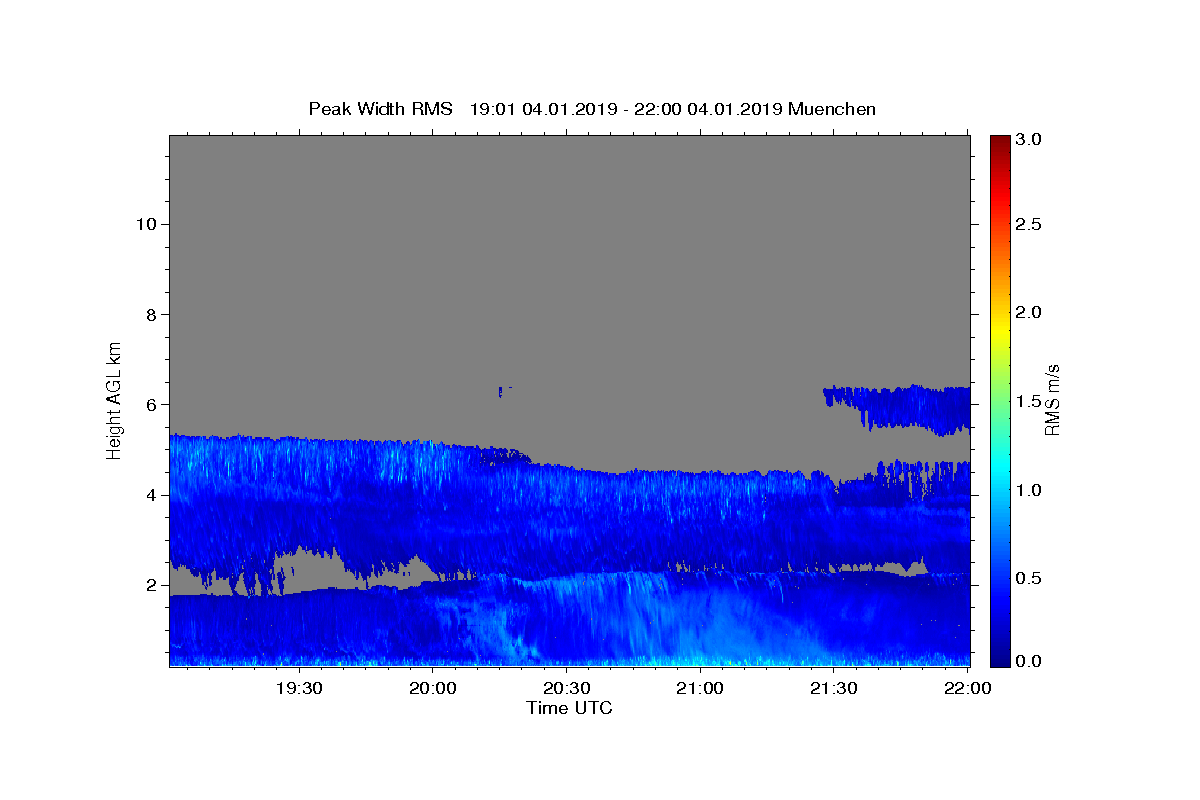Click the "3.0" colorbar value

1030,140
